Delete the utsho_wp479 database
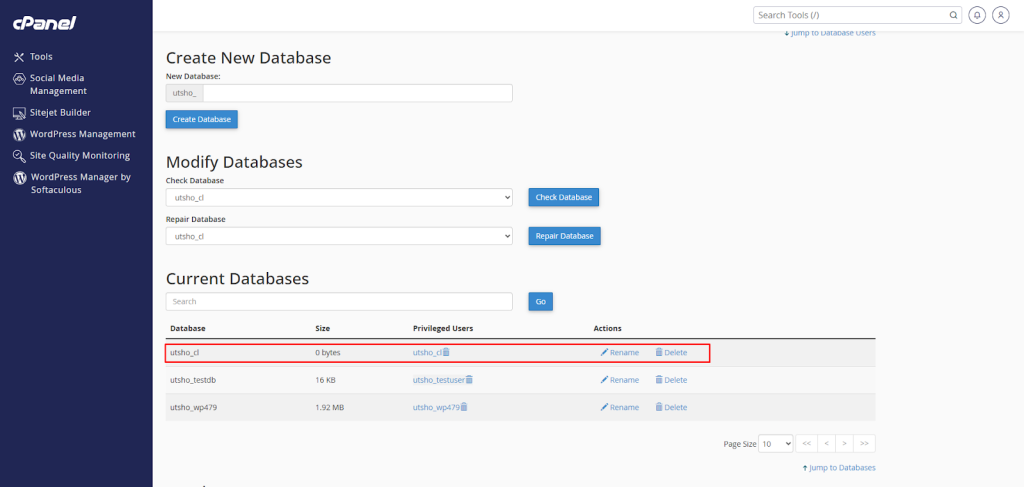This screenshot has height=487, width=1024. [671, 407]
